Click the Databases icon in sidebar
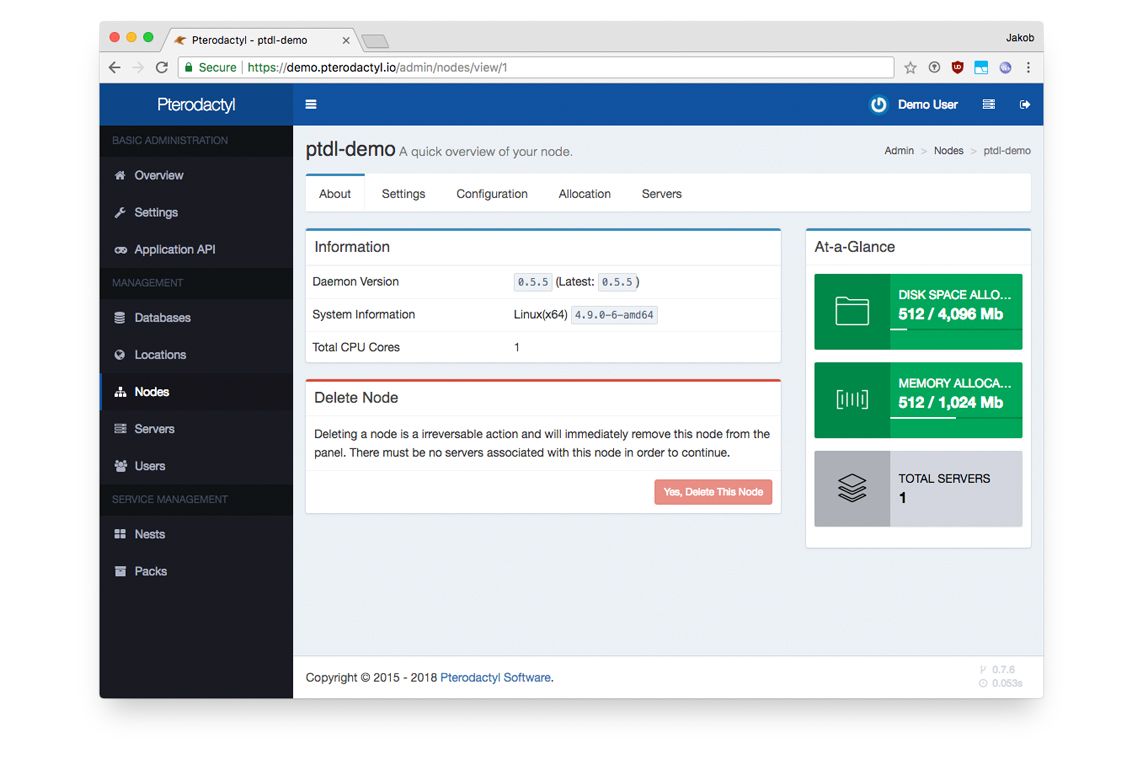Image resolution: width=1144 pixels, height=758 pixels. tap(120, 317)
